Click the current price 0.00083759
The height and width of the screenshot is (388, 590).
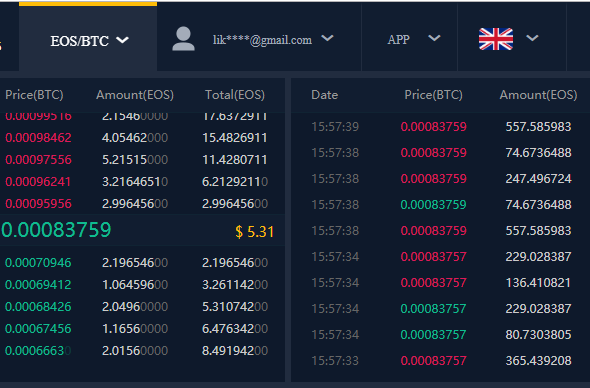pos(56,230)
